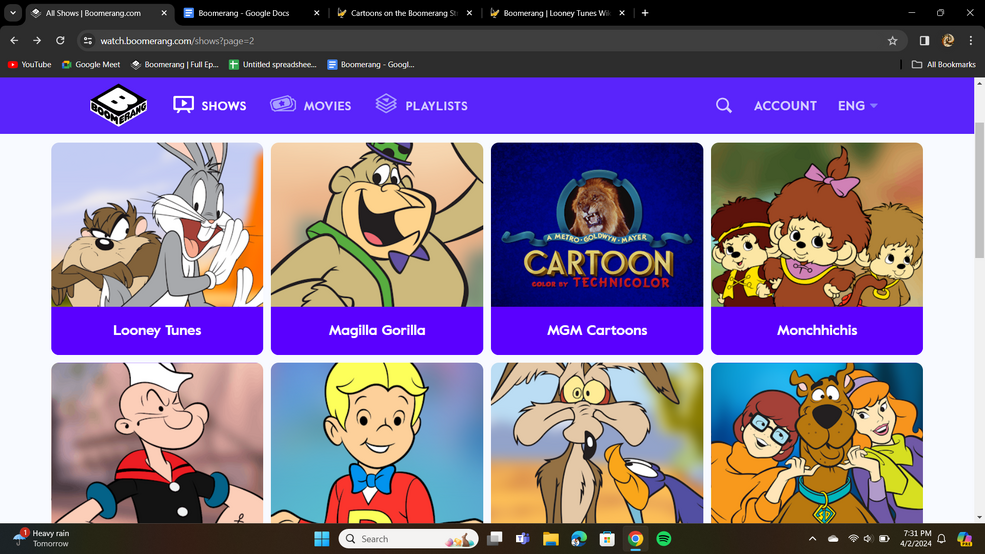Click the address bar URL field

coord(490,41)
